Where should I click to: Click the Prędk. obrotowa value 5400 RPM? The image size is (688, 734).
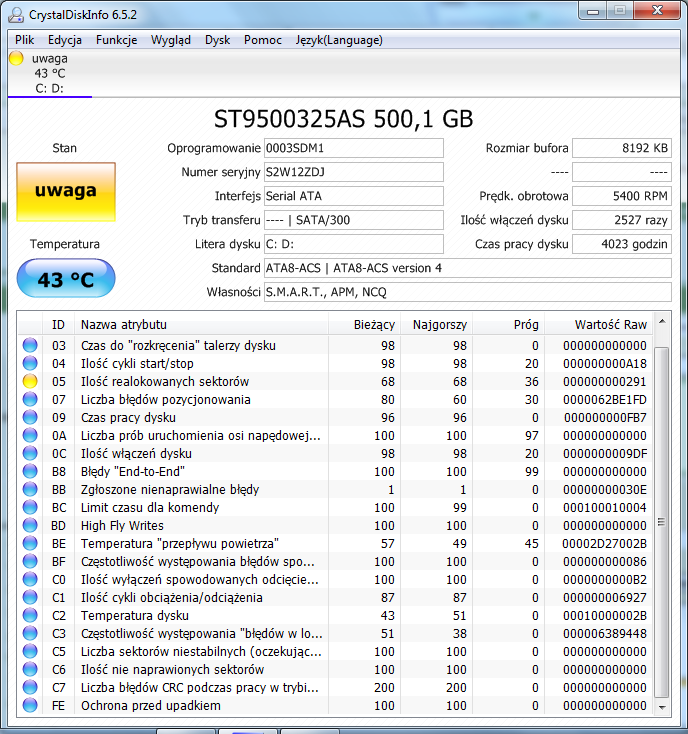click(622, 196)
